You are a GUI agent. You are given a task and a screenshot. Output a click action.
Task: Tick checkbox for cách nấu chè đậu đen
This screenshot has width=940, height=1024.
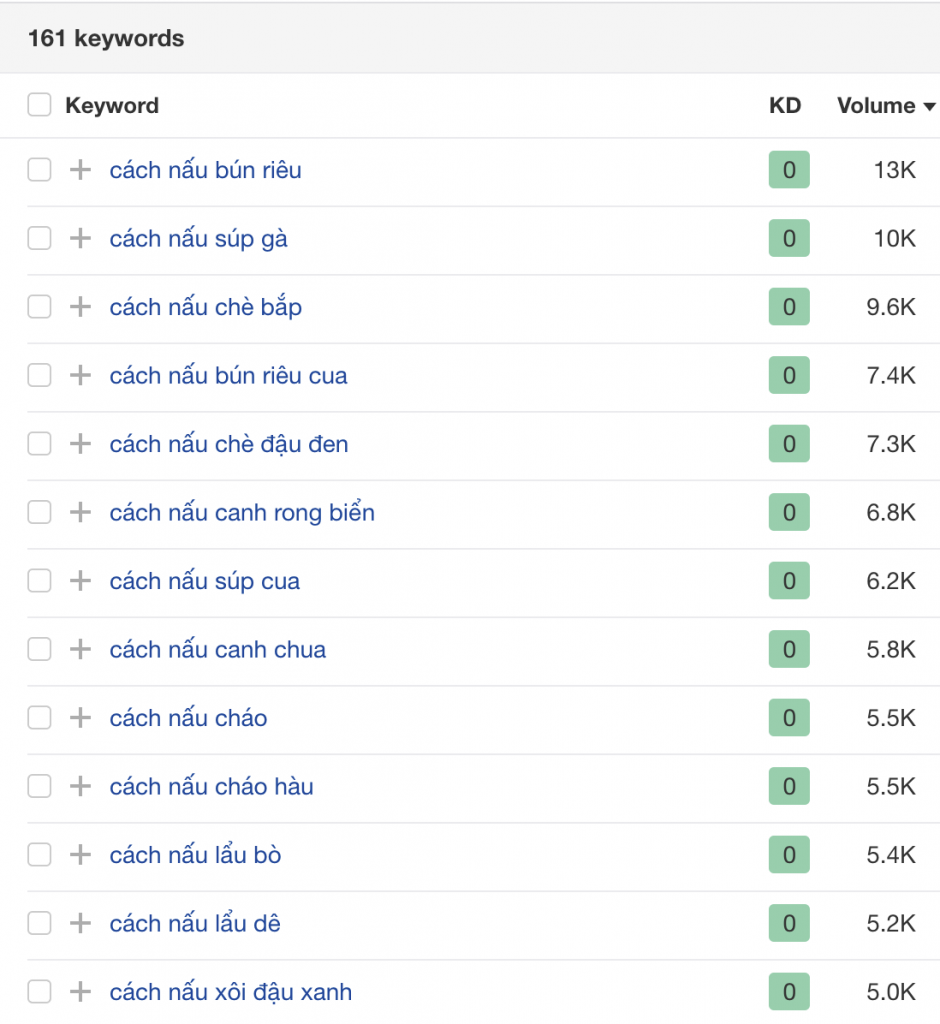click(39, 444)
